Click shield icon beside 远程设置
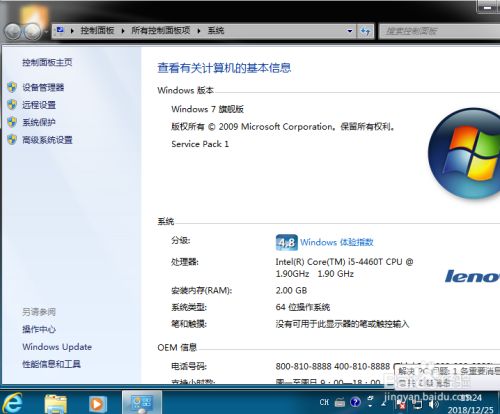 [x=12, y=105]
